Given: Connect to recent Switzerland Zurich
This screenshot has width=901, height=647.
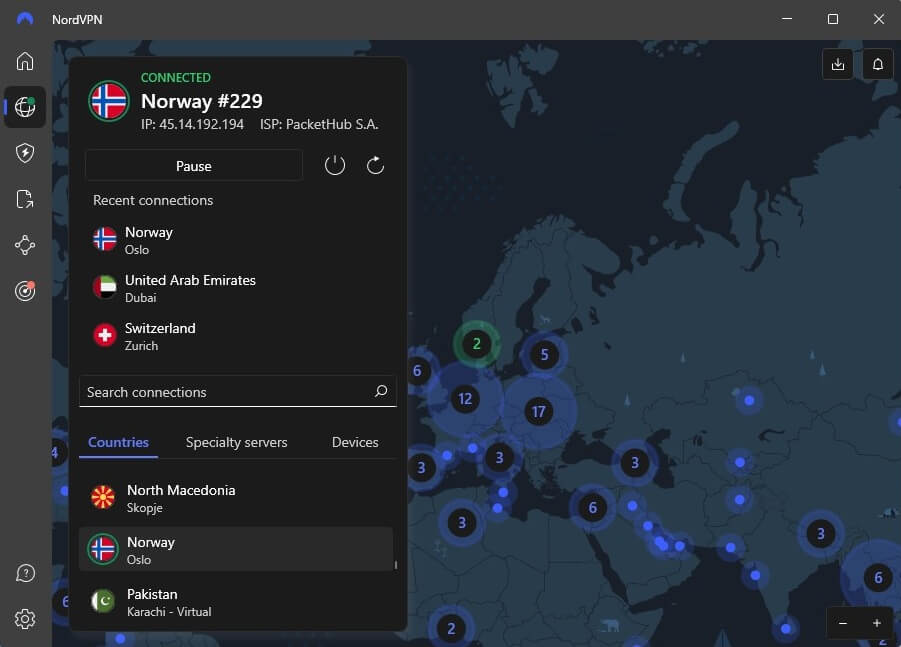Looking at the screenshot, I should [x=237, y=336].
